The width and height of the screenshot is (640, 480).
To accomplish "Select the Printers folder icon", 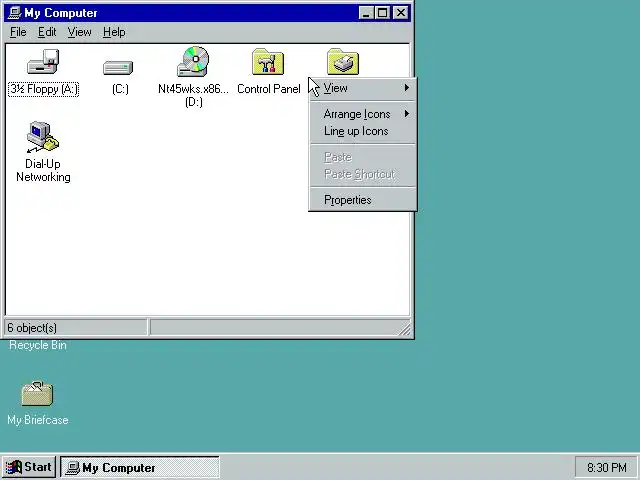I will click(343, 62).
